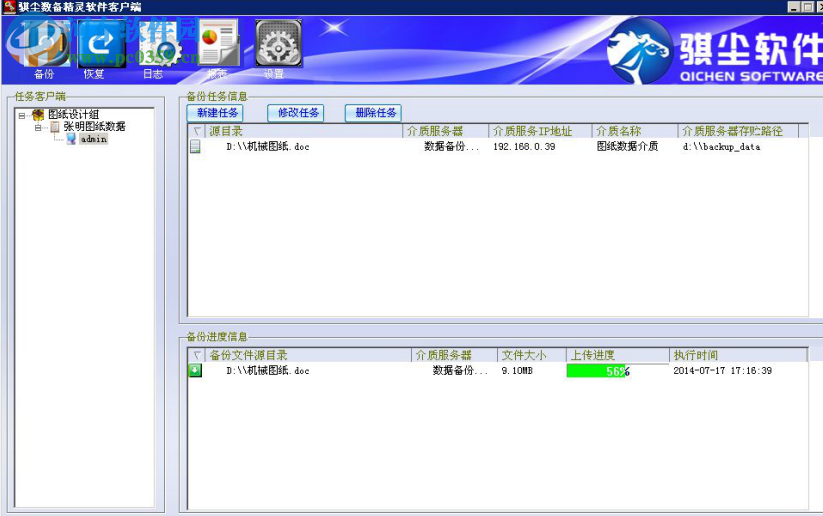The image size is (823, 516).
Task: Sort by 源目录 column header
Action: click(x=303, y=131)
